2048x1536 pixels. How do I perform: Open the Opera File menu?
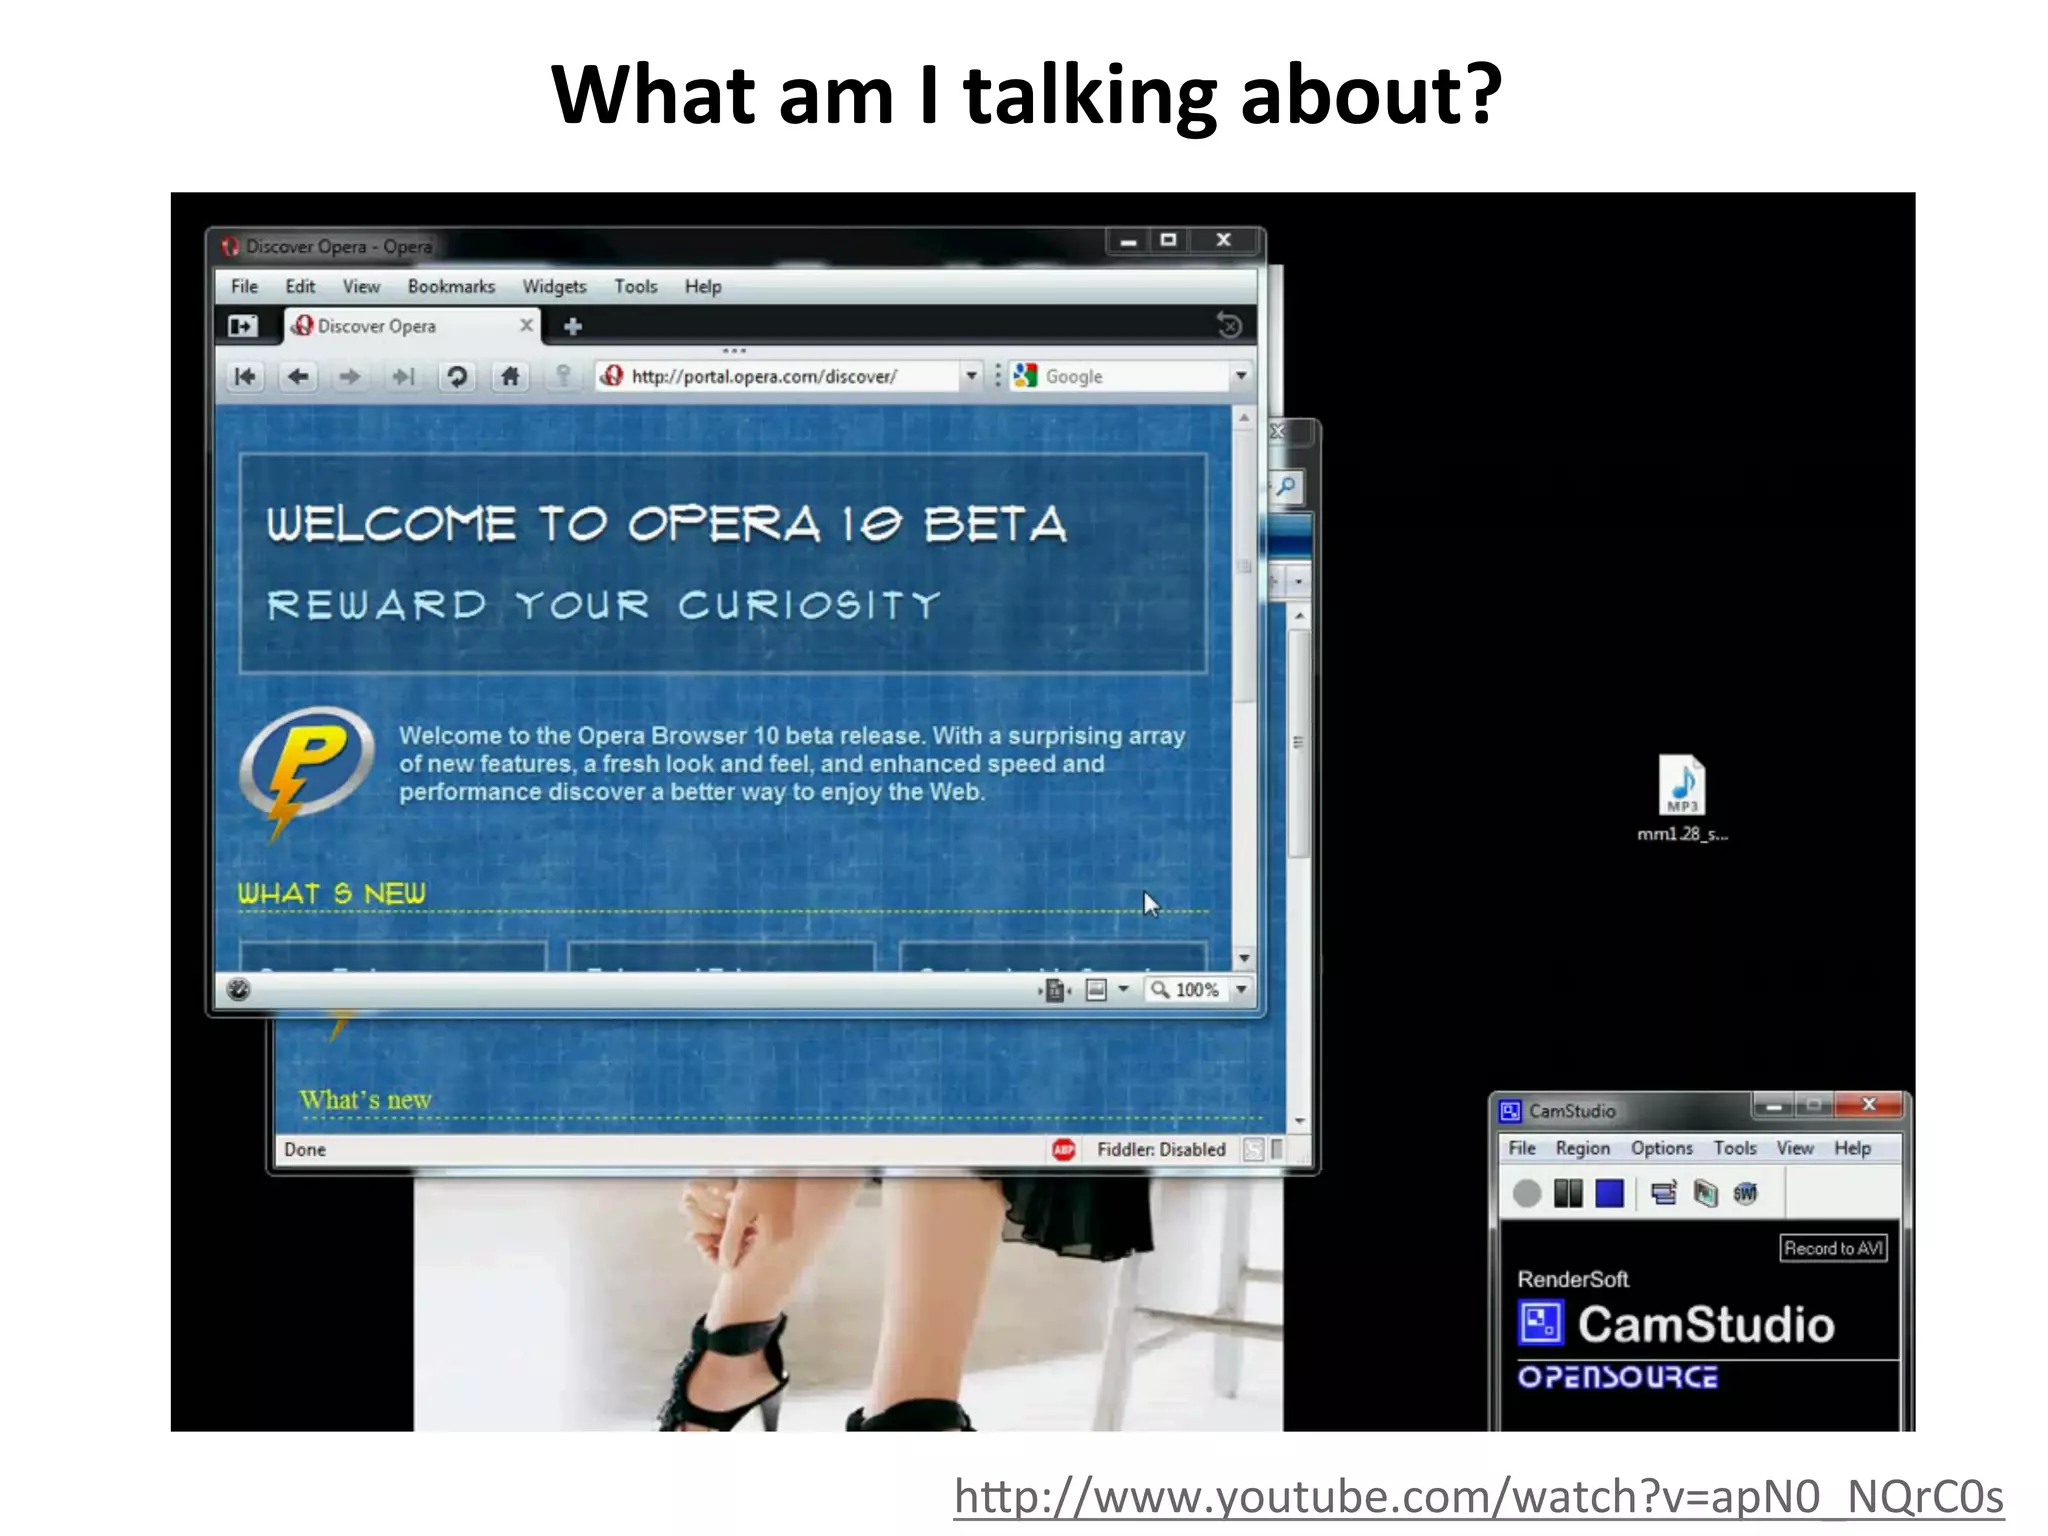pos(244,287)
